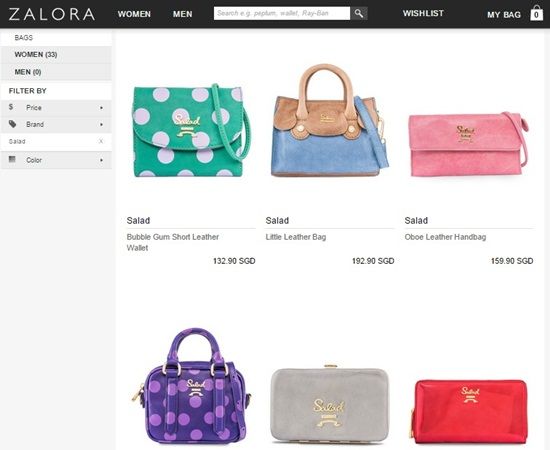Click the search input field
This screenshot has width=550, height=450.
(282, 13)
